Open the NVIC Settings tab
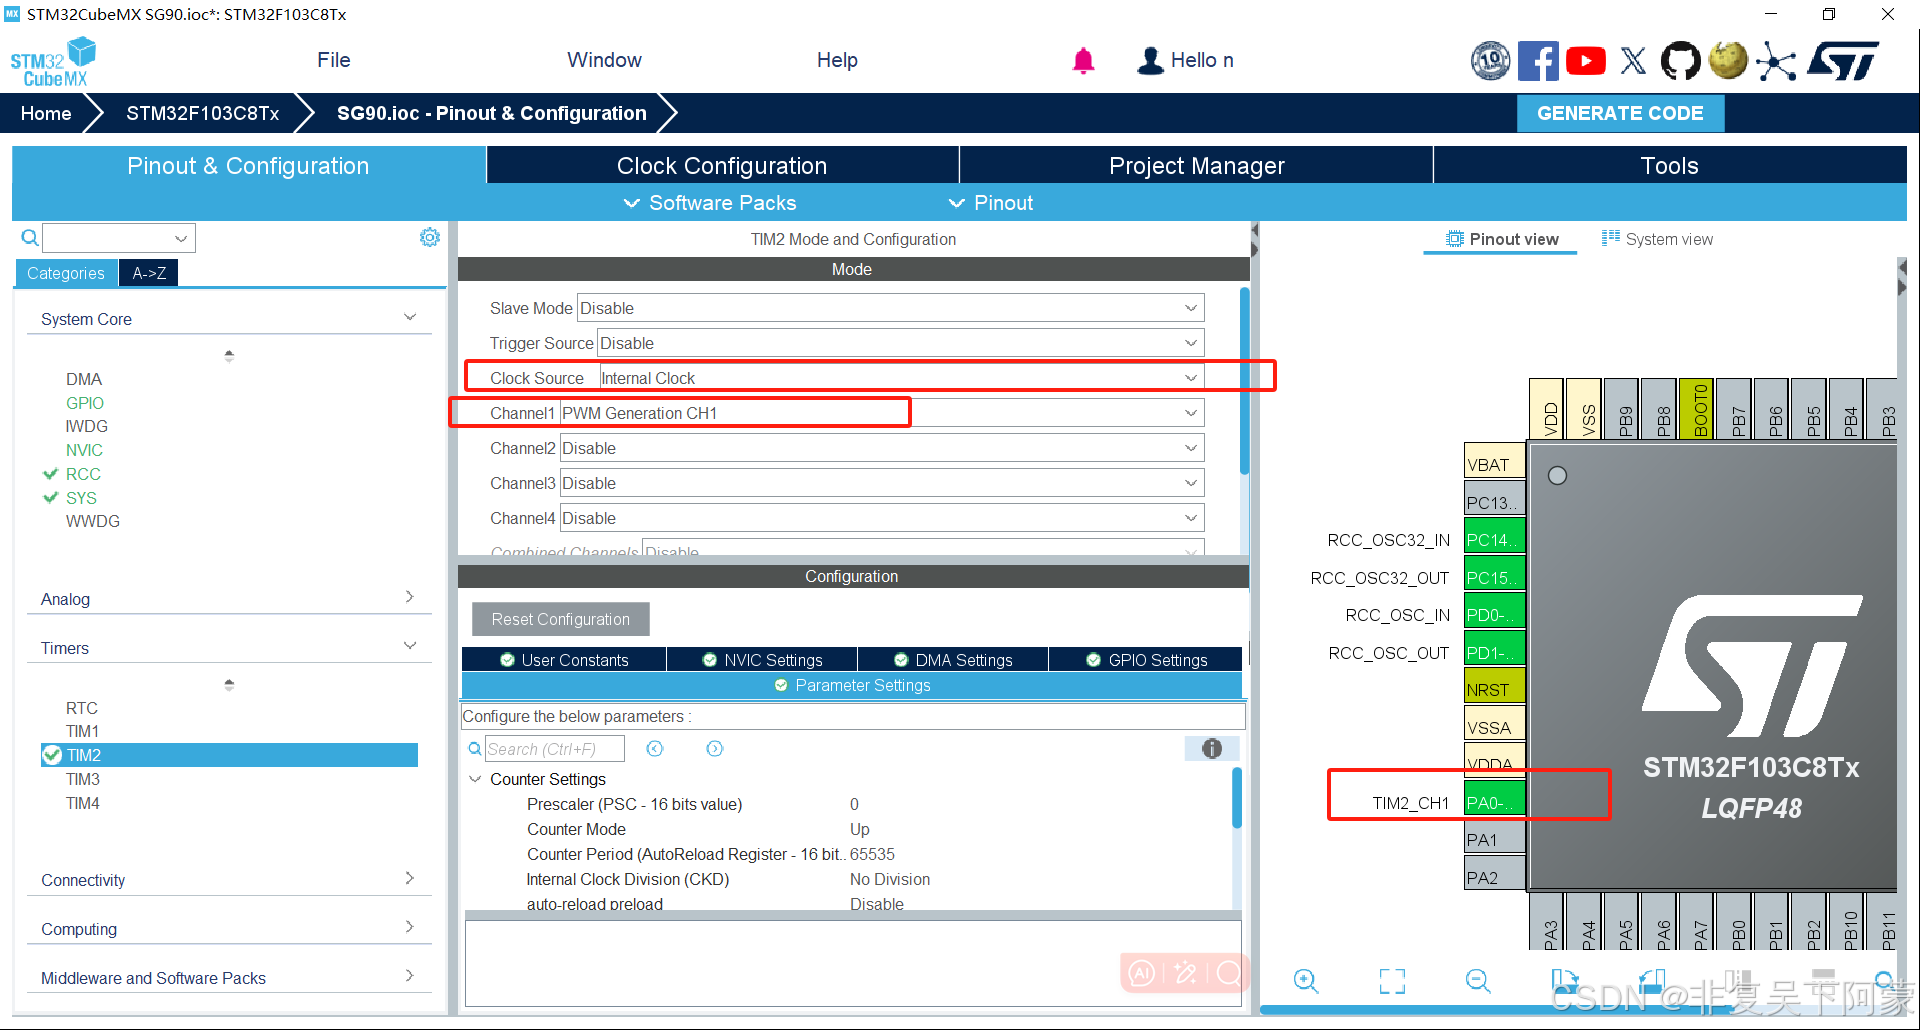Viewport: 1920px width, 1030px height. click(x=762, y=660)
